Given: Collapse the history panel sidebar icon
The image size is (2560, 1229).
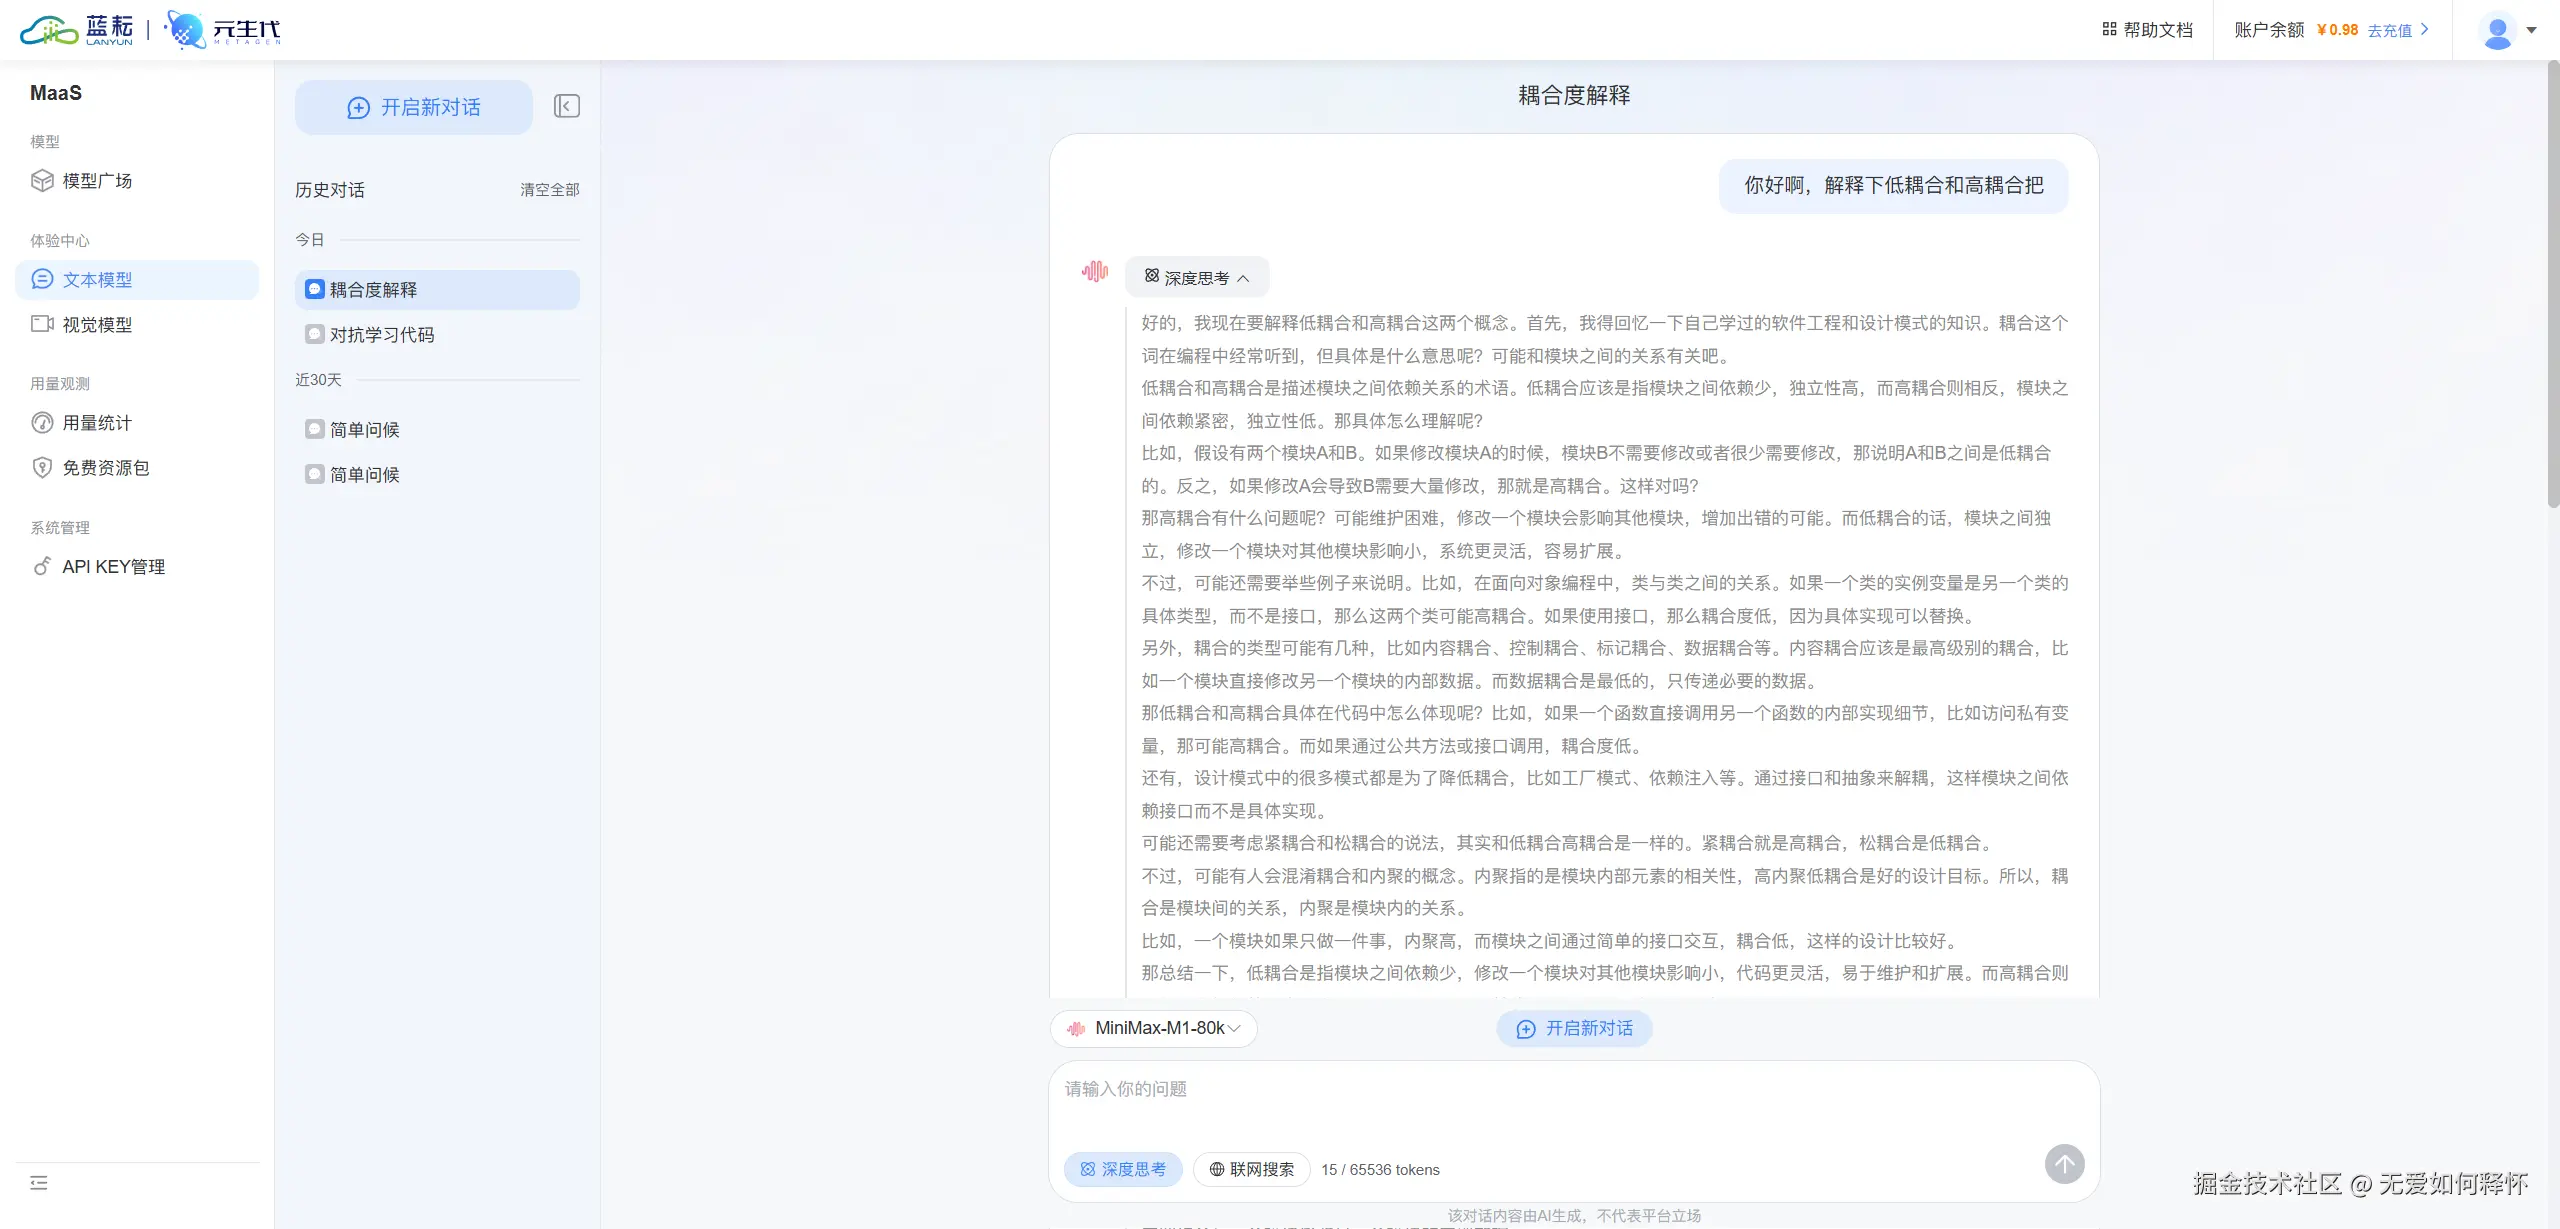Looking at the screenshot, I should tap(566, 106).
